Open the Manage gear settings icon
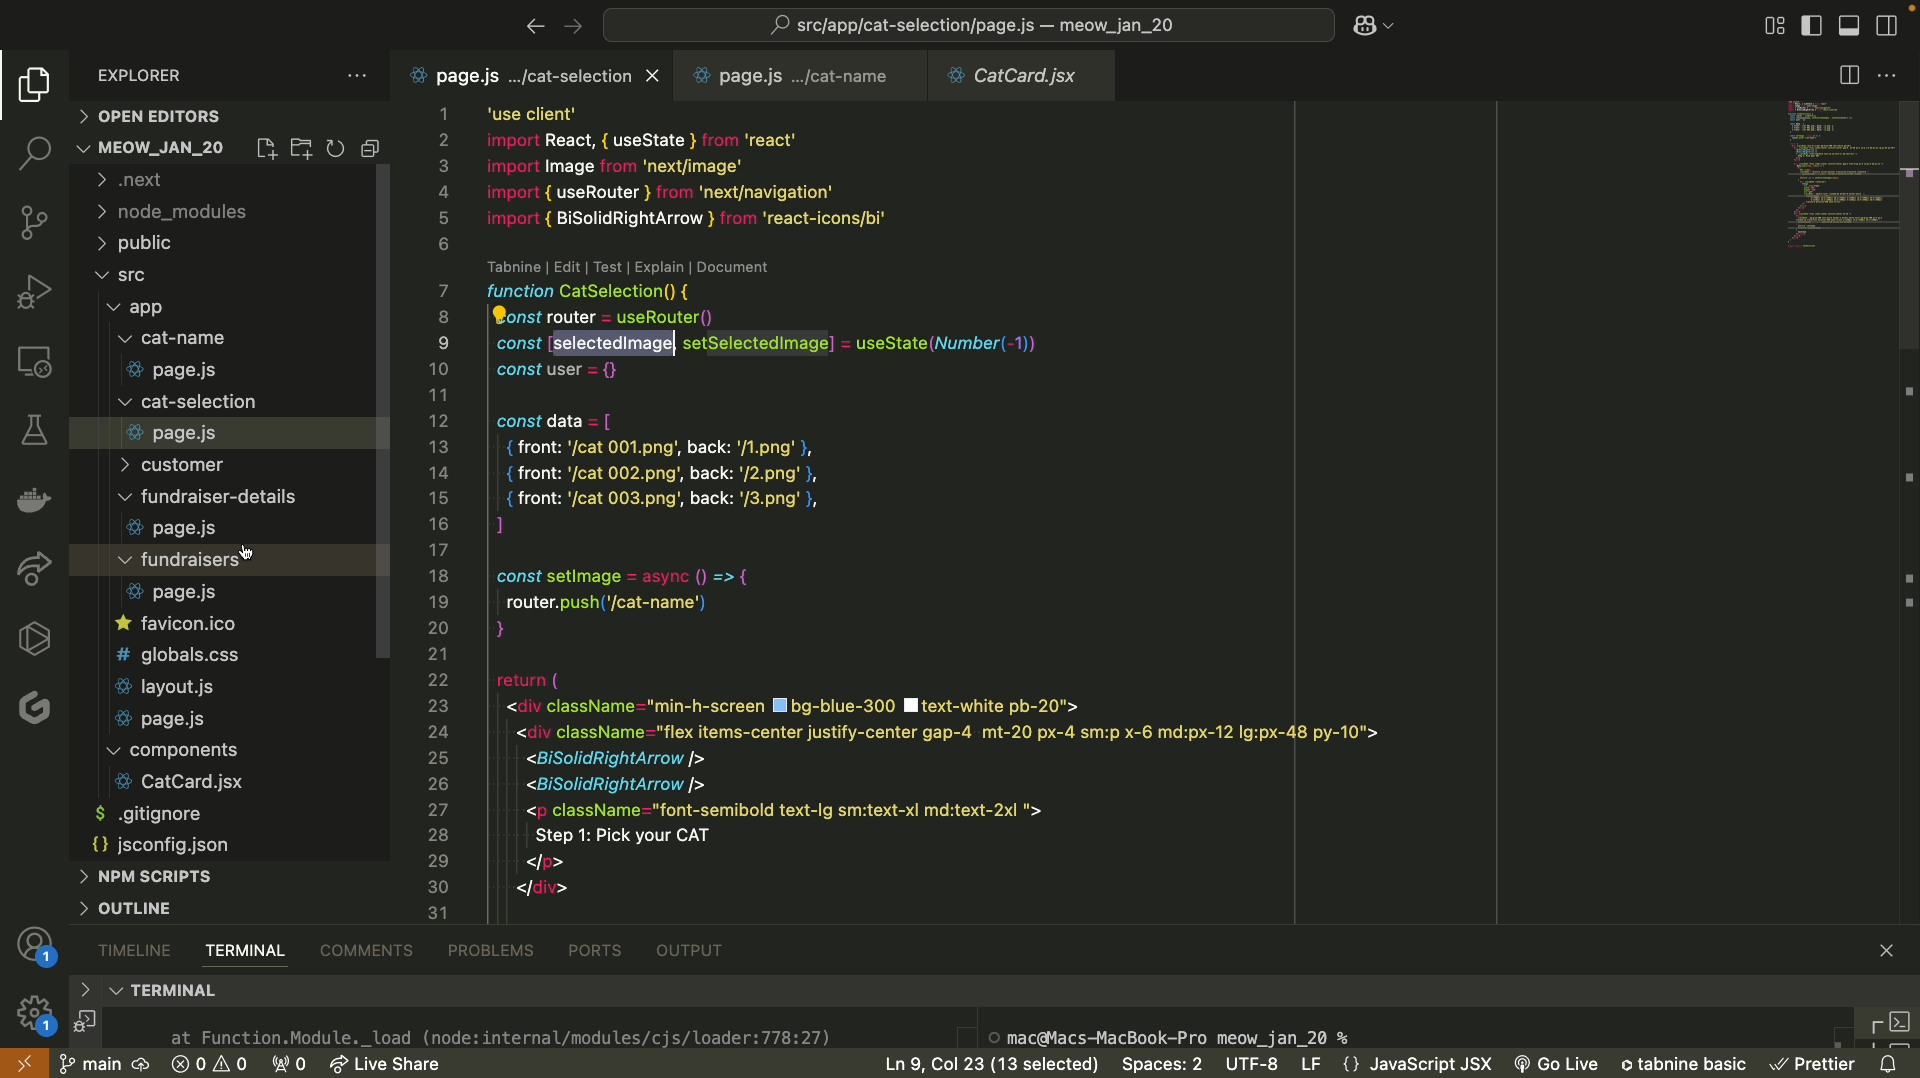The width and height of the screenshot is (1920, 1078). [x=34, y=1013]
